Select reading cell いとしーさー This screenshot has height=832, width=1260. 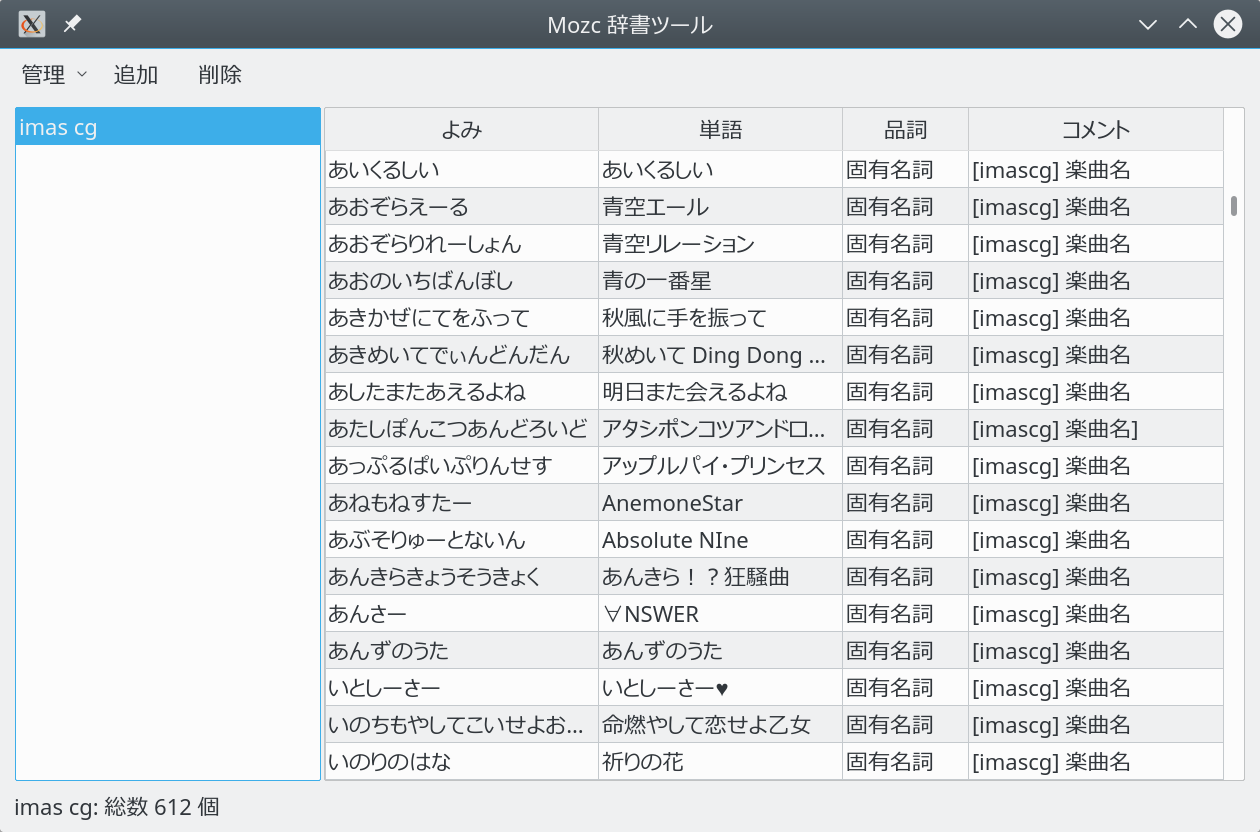point(462,688)
